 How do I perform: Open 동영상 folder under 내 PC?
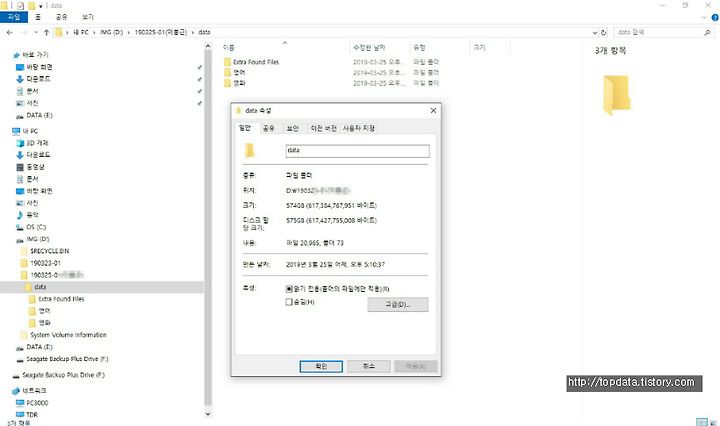tap(31, 167)
